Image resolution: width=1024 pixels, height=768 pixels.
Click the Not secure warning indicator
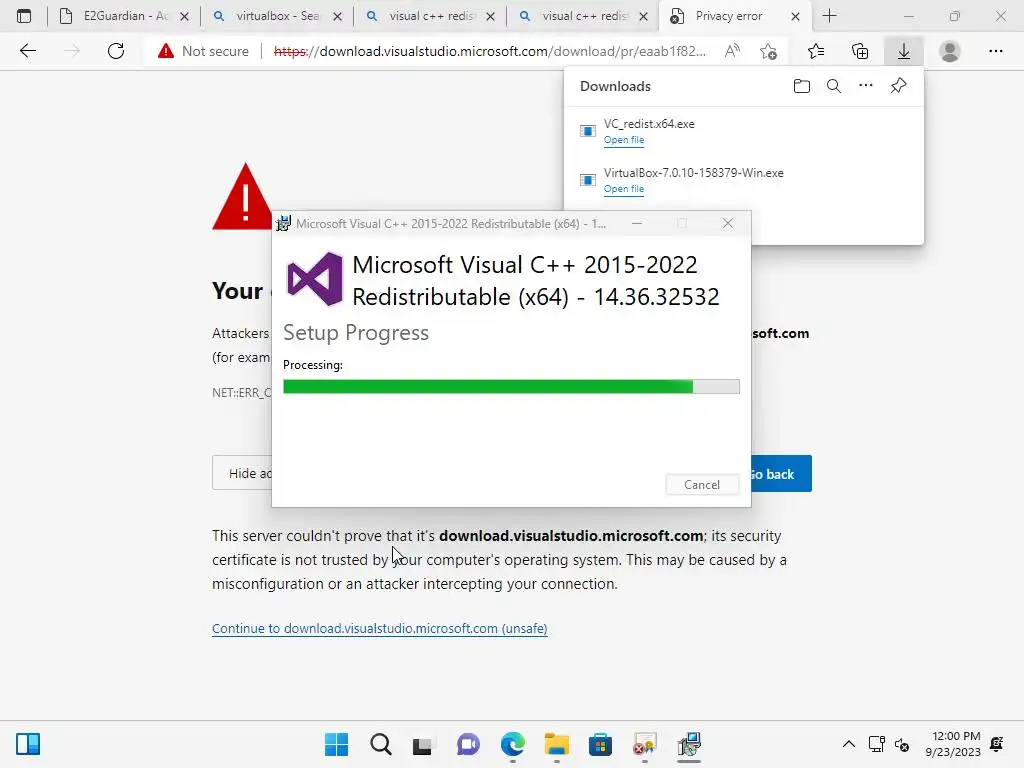click(203, 51)
